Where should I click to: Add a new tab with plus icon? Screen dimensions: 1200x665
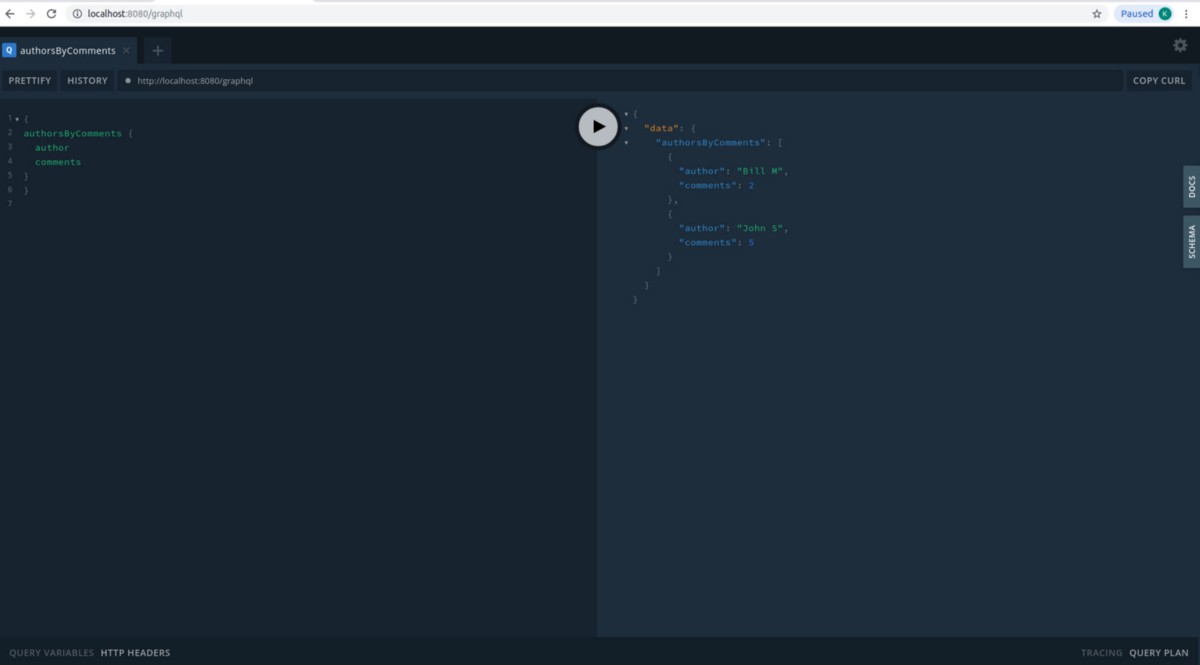157,50
